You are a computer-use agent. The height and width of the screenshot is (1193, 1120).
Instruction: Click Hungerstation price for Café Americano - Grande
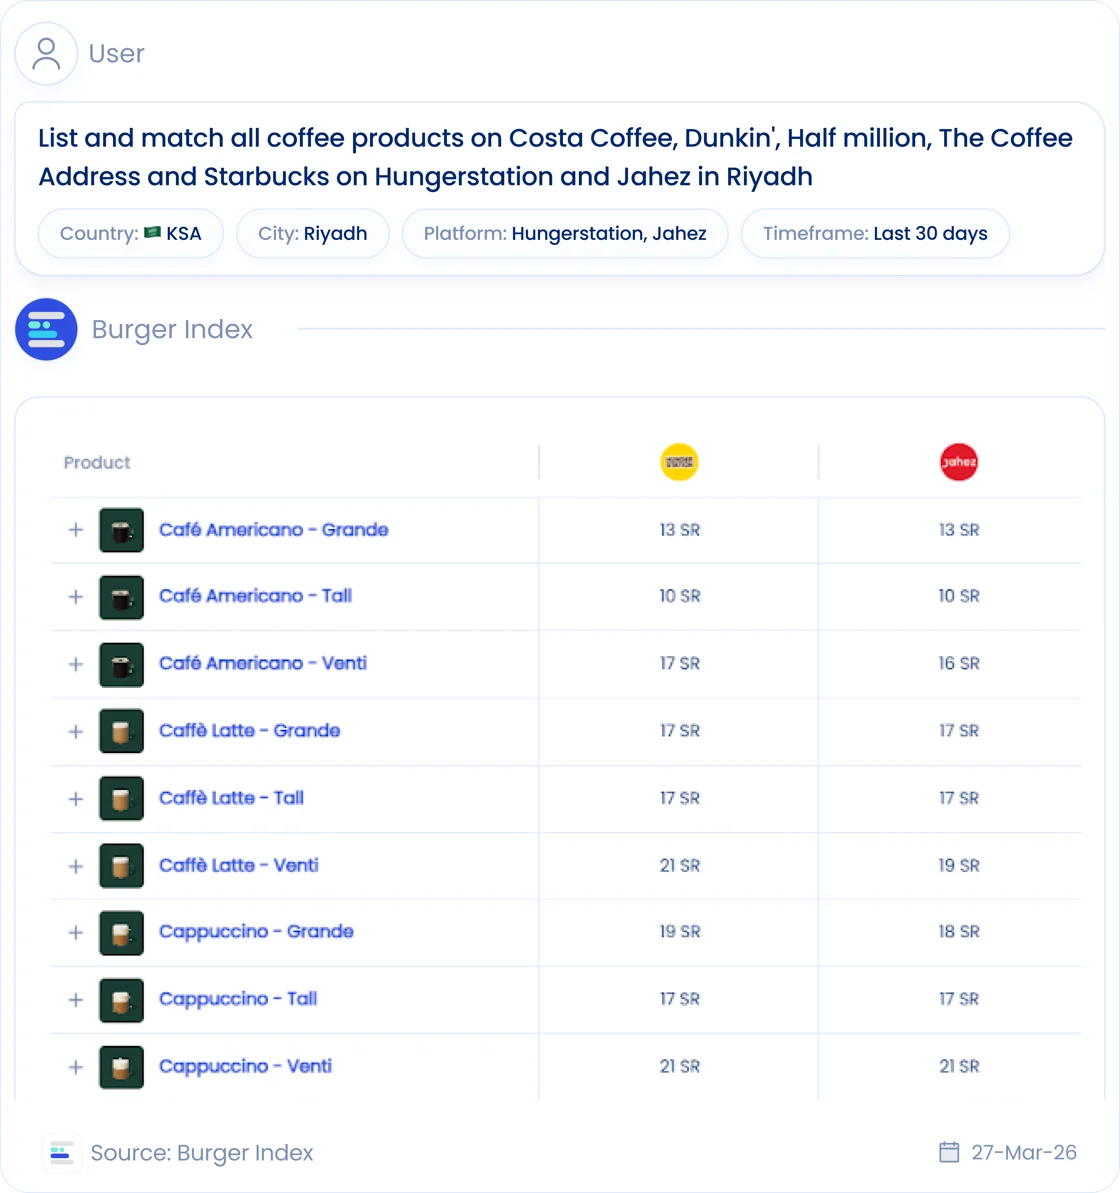coord(679,530)
